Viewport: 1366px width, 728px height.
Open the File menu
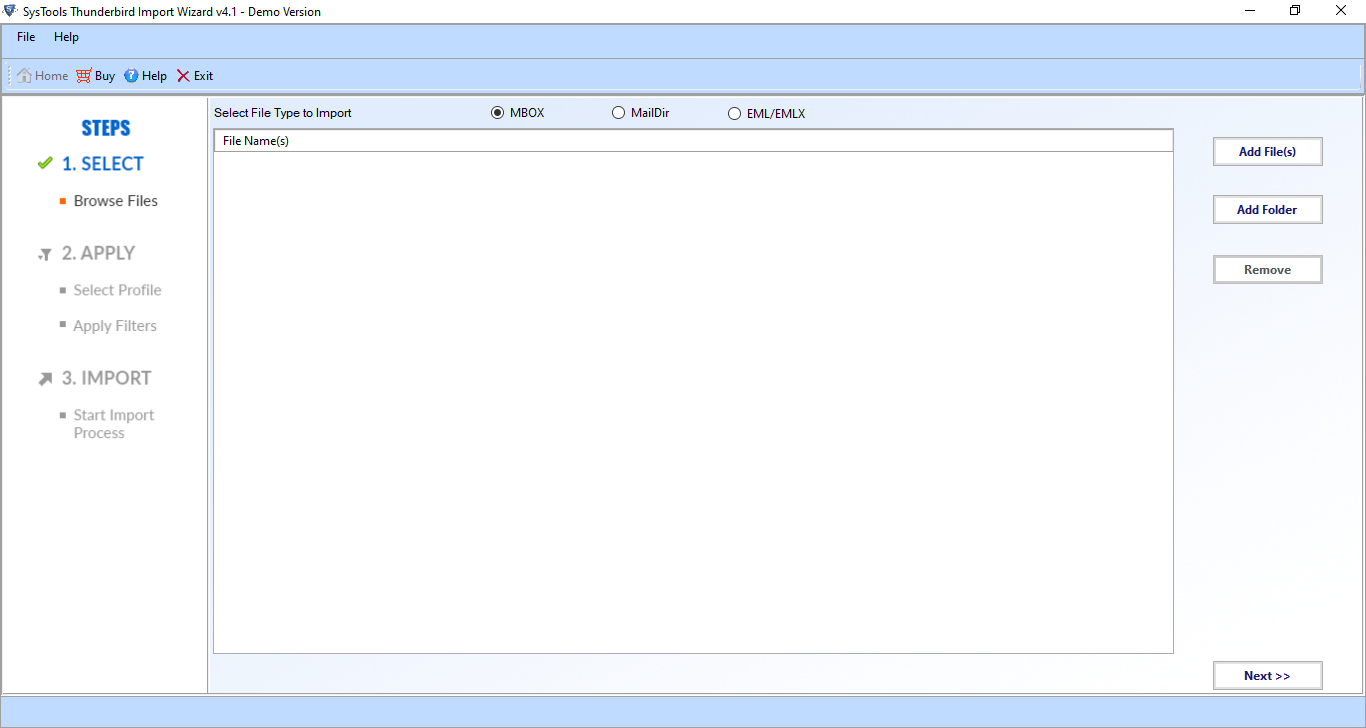point(26,37)
